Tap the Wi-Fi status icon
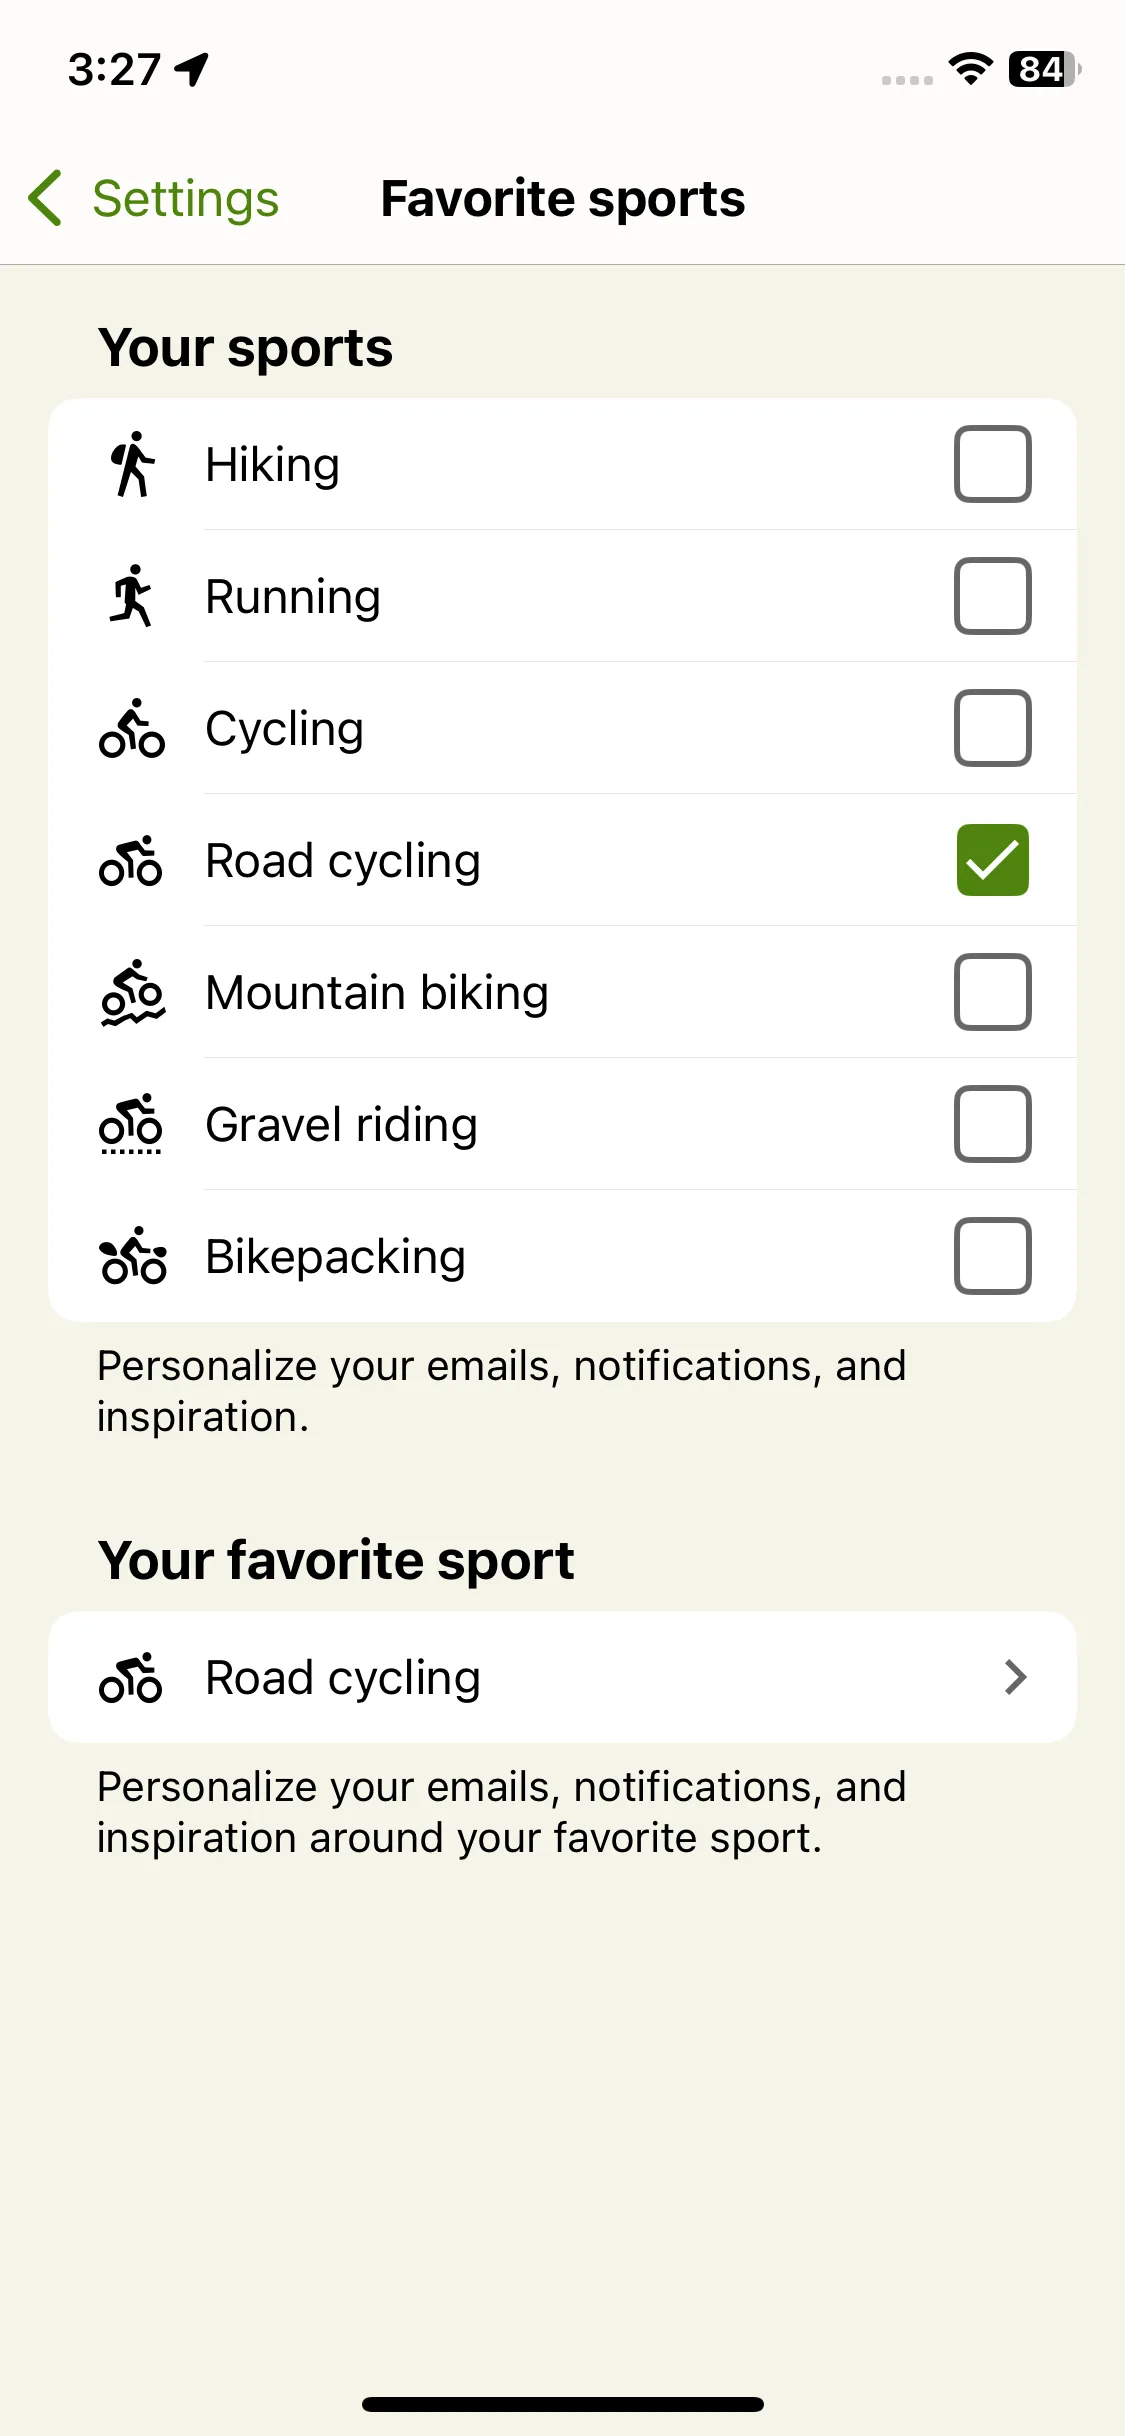 (970, 69)
